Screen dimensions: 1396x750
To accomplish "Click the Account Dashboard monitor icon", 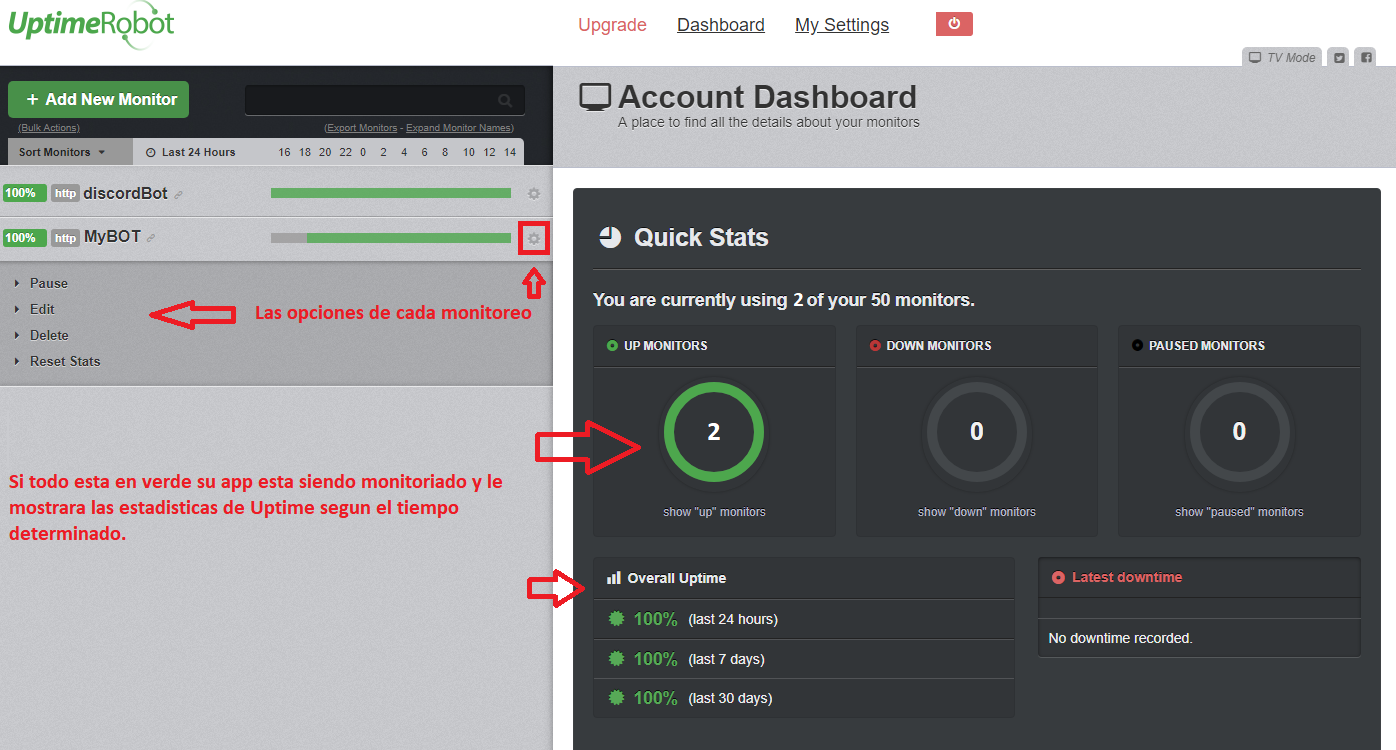I will pos(595,98).
